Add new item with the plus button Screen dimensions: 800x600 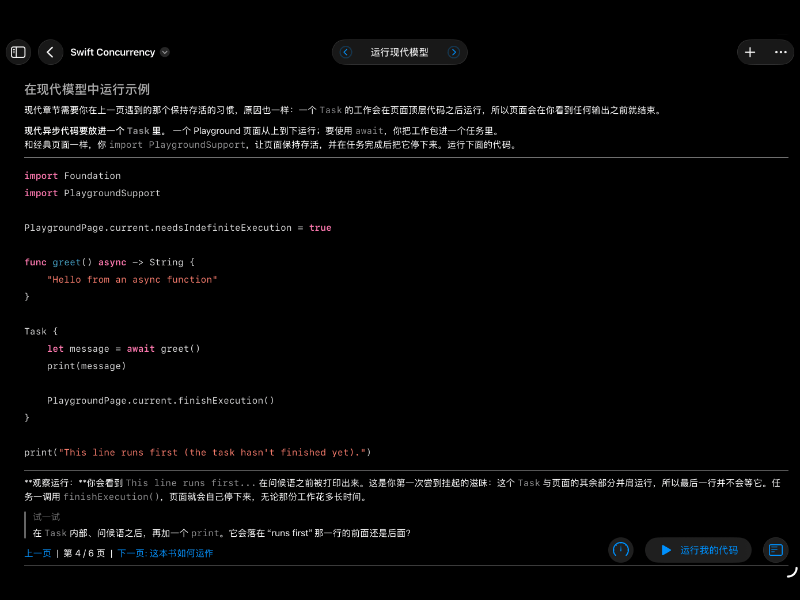(x=750, y=52)
